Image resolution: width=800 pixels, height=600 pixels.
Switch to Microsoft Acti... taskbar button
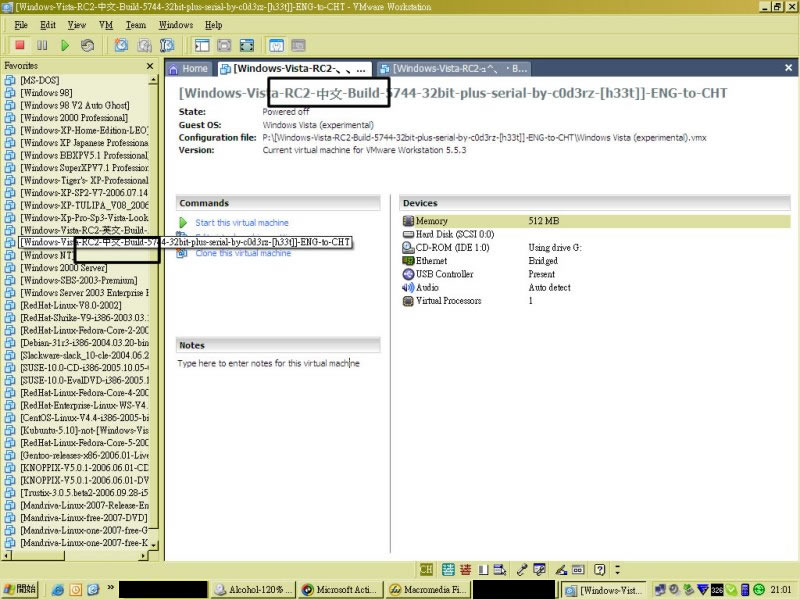(340, 589)
